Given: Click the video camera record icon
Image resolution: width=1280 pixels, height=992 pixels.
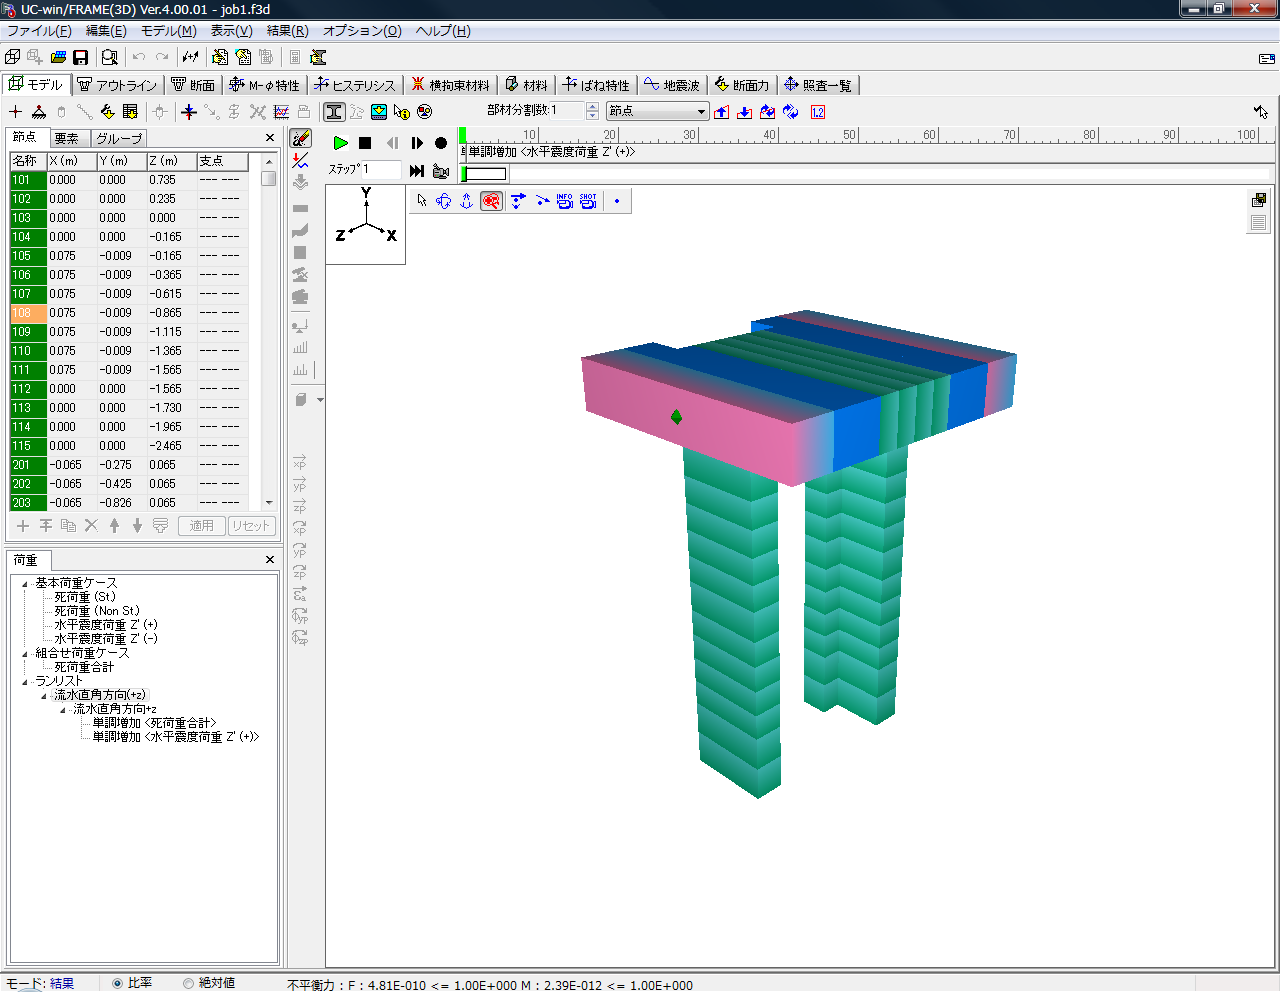Looking at the screenshot, I should point(440,171).
